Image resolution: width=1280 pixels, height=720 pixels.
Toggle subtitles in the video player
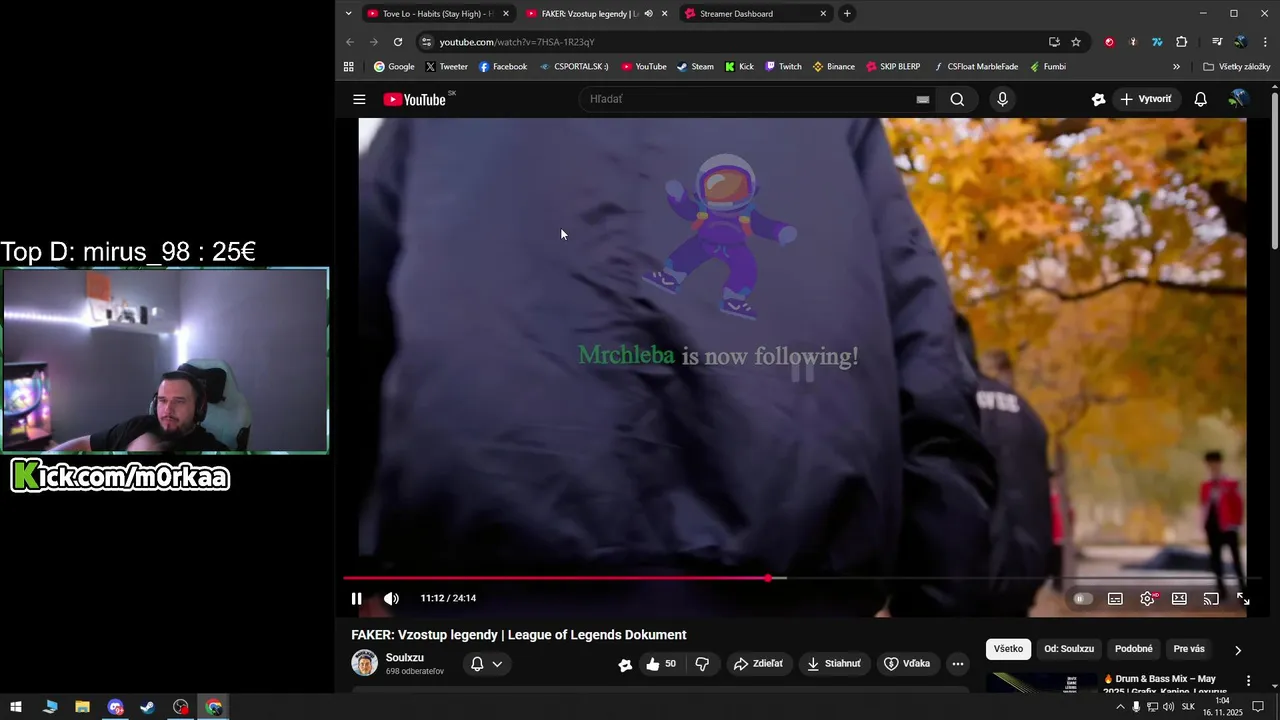click(x=1115, y=598)
